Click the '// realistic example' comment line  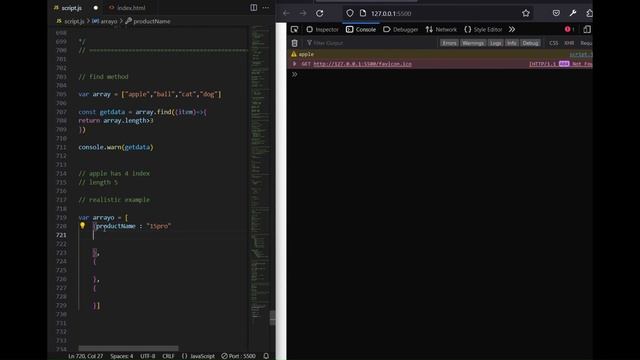click(x=114, y=200)
